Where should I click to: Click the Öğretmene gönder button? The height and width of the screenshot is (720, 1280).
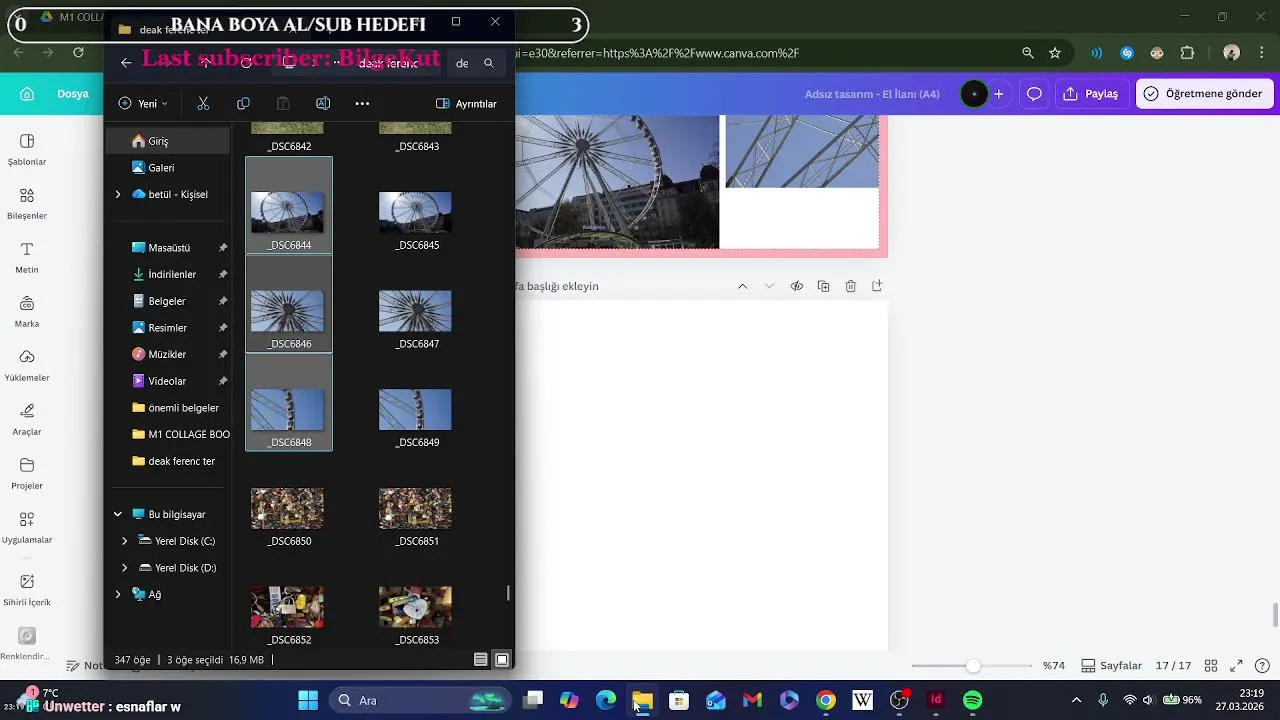(1204, 94)
